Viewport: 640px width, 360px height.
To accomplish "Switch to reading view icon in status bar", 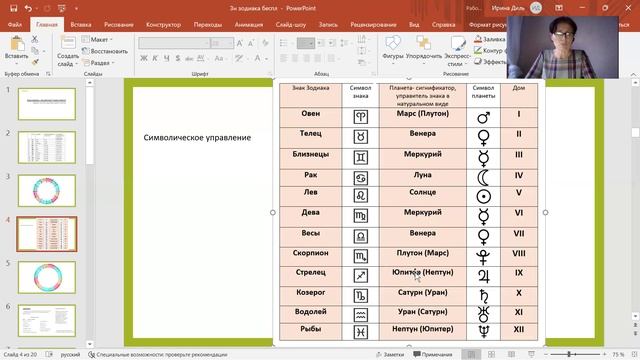I will [x=511, y=354].
